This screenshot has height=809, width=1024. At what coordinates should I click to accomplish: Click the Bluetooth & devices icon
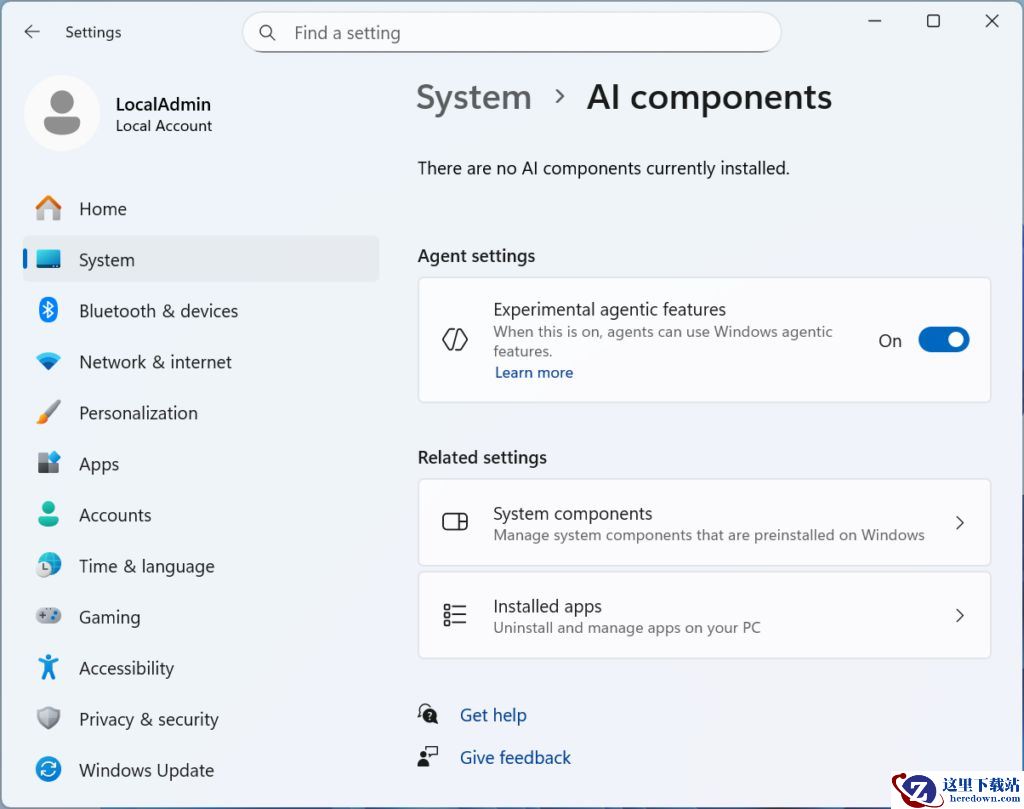(x=48, y=311)
